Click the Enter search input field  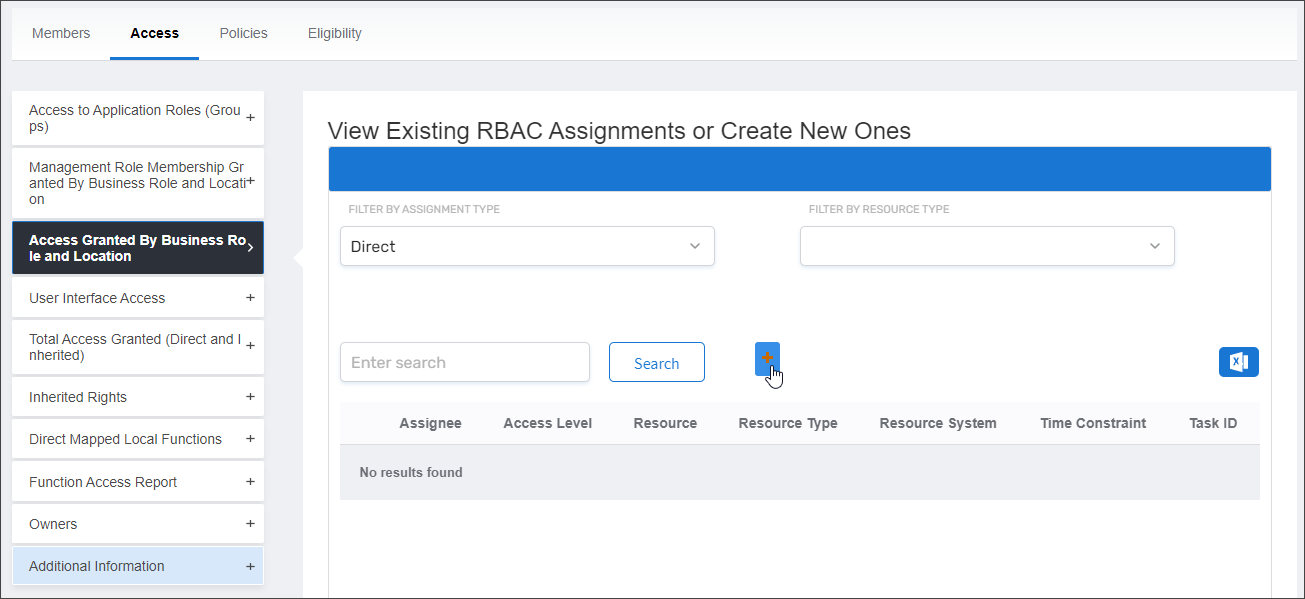[464, 361]
